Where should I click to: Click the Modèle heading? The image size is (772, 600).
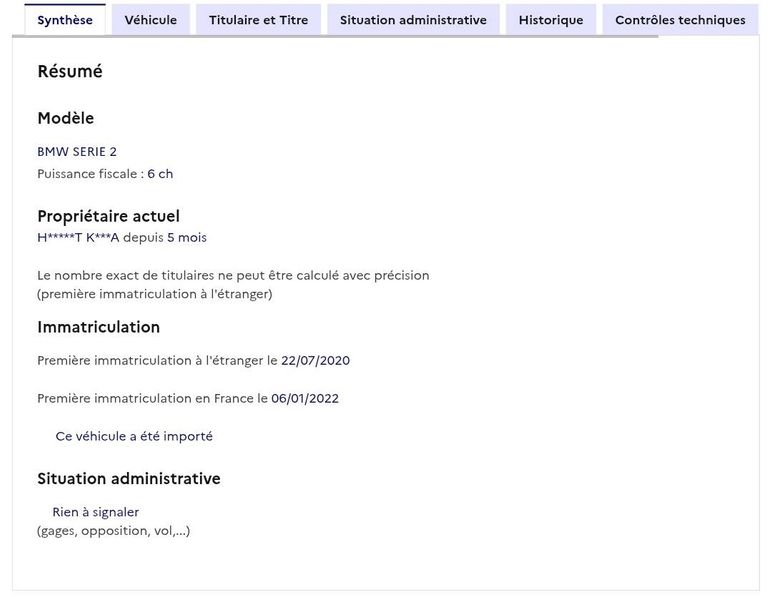point(65,118)
